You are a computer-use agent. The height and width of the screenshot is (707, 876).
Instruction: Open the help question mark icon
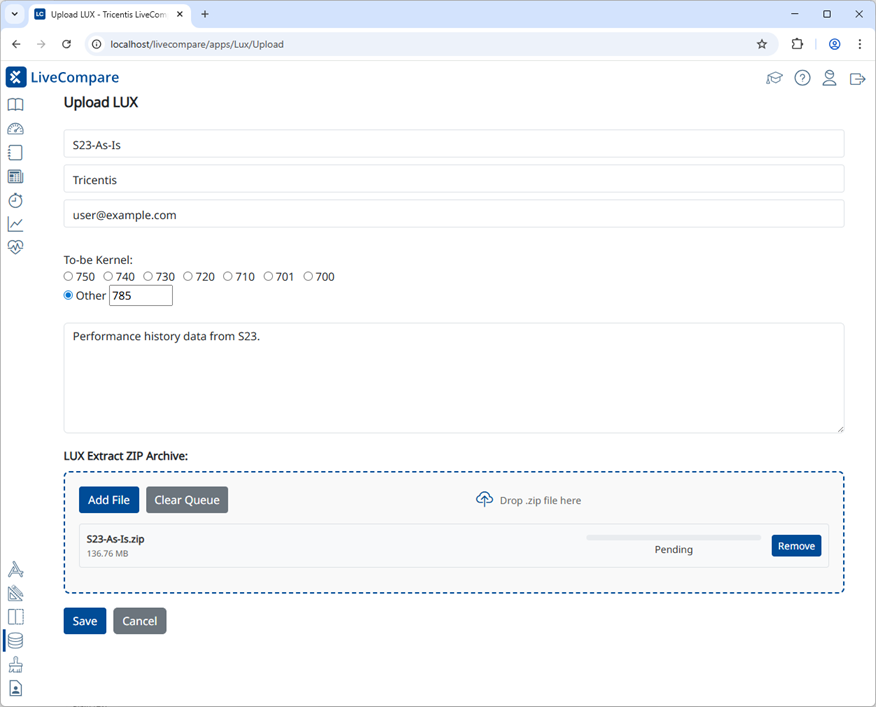tap(802, 77)
